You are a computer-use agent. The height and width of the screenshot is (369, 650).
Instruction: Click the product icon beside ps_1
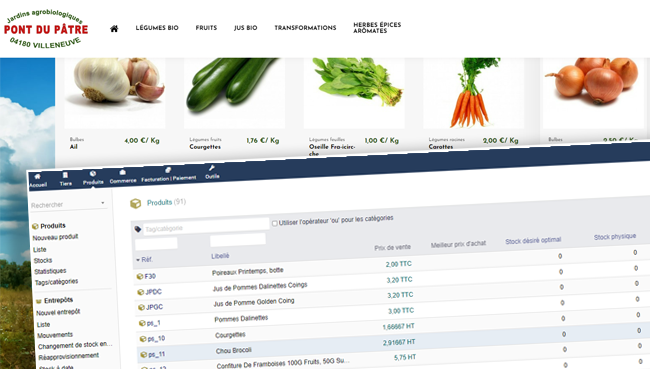142,323
